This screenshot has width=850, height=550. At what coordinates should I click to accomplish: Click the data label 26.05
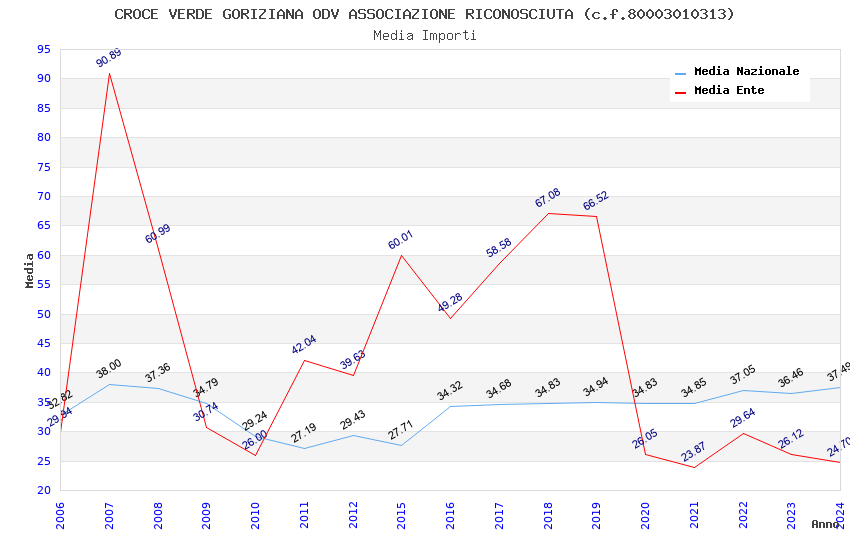[645, 439]
